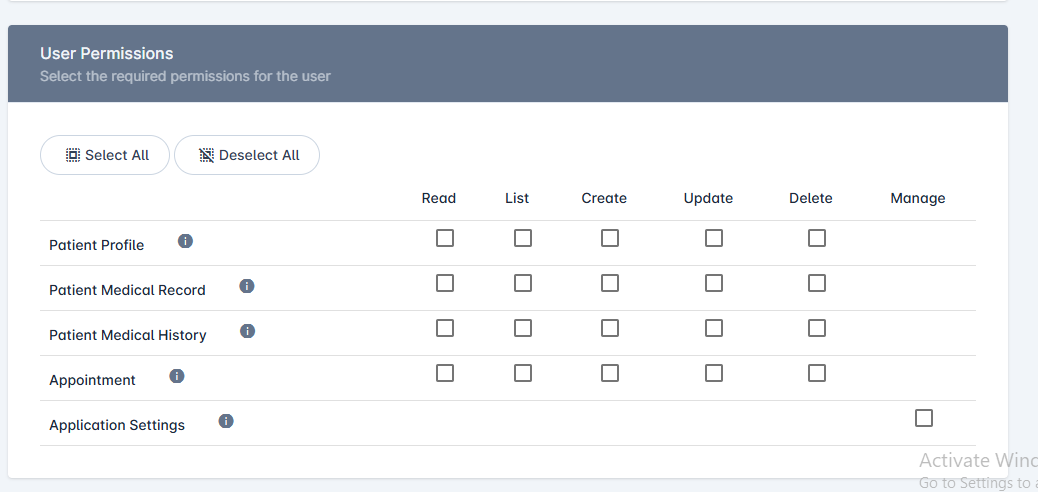Click the Manage column header
The height and width of the screenshot is (492, 1038).
(x=918, y=198)
